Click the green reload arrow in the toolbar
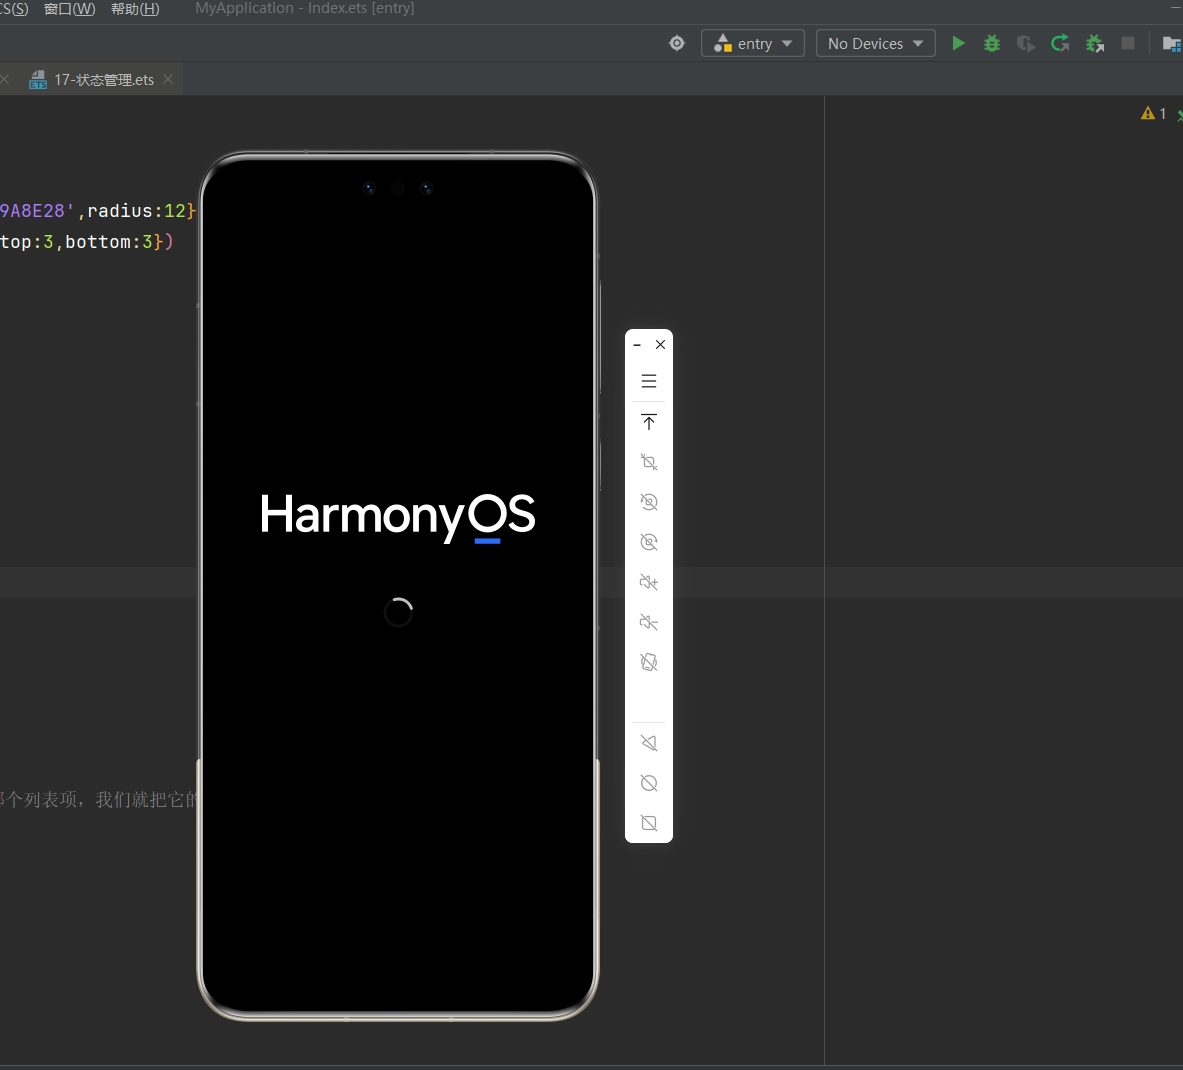This screenshot has width=1183, height=1070. tap(1060, 43)
